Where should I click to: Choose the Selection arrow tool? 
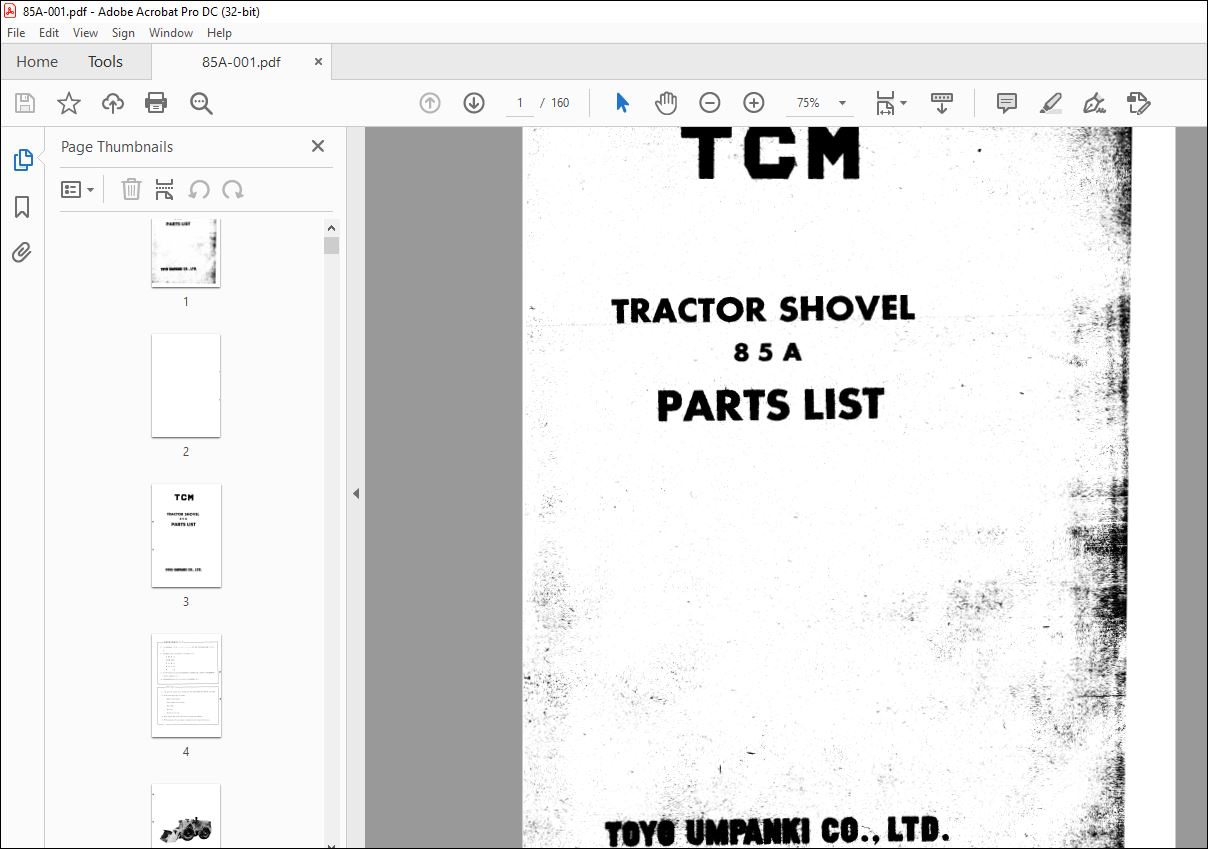point(622,103)
